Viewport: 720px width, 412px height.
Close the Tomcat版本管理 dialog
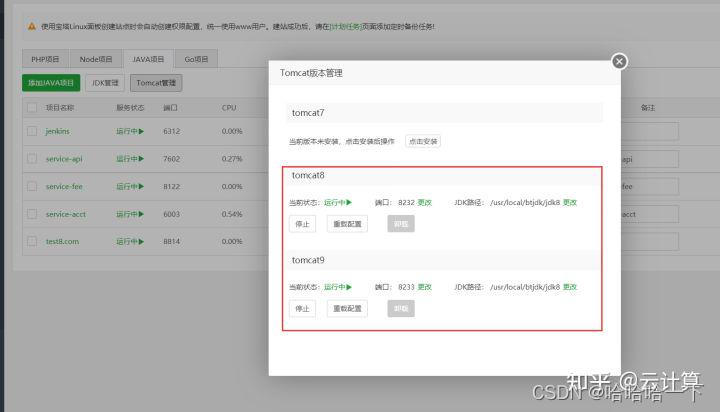pyautogui.click(x=619, y=61)
